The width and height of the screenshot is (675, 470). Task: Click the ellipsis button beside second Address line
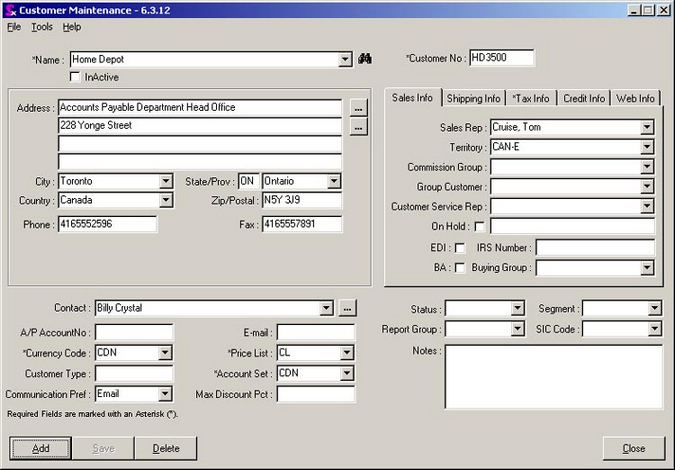[x=359, y=127]
